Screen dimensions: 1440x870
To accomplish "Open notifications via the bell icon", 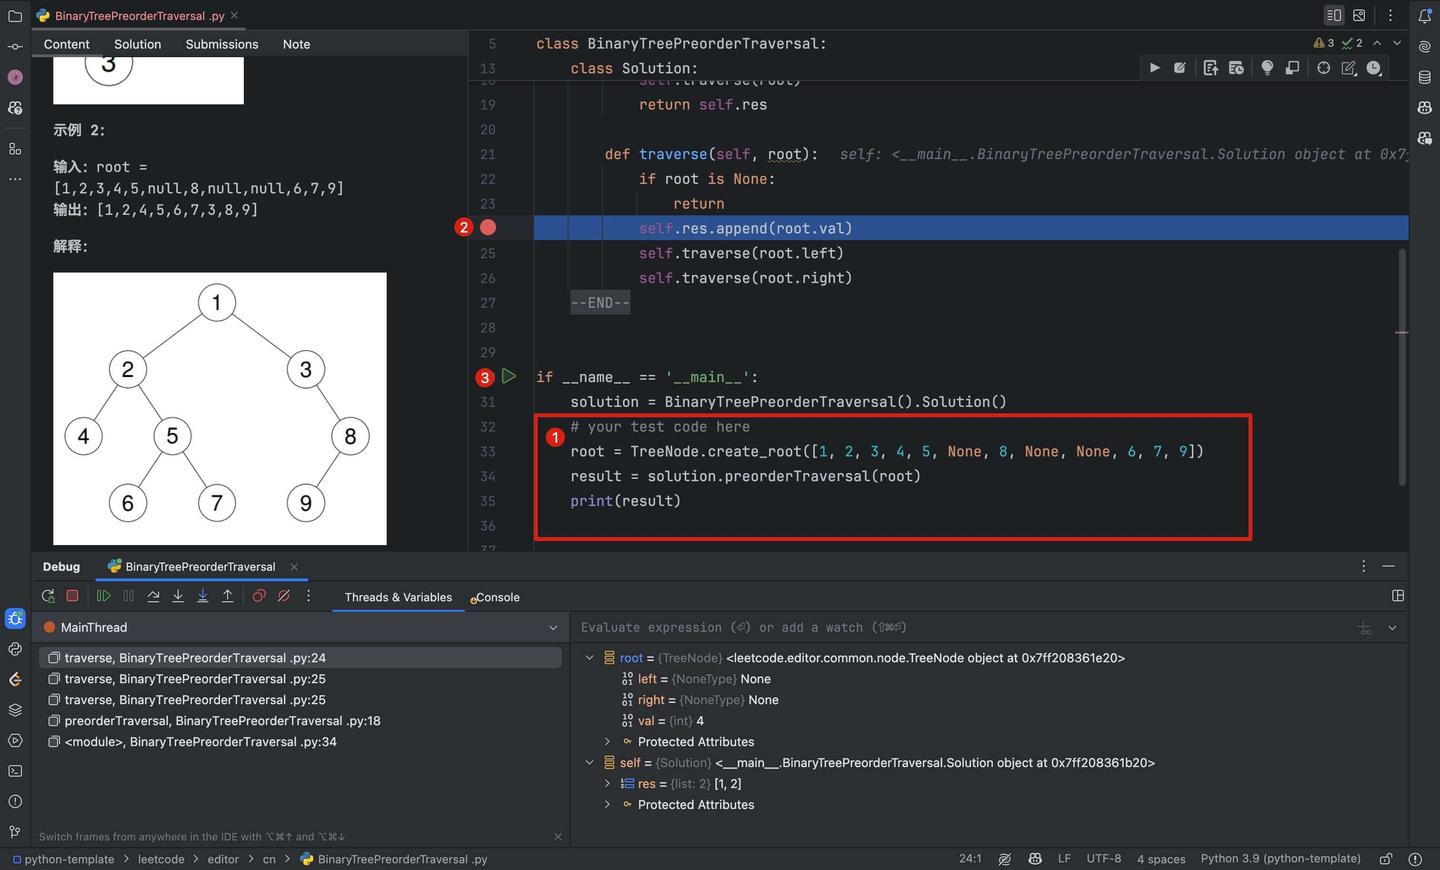I will coord(1424,14).
